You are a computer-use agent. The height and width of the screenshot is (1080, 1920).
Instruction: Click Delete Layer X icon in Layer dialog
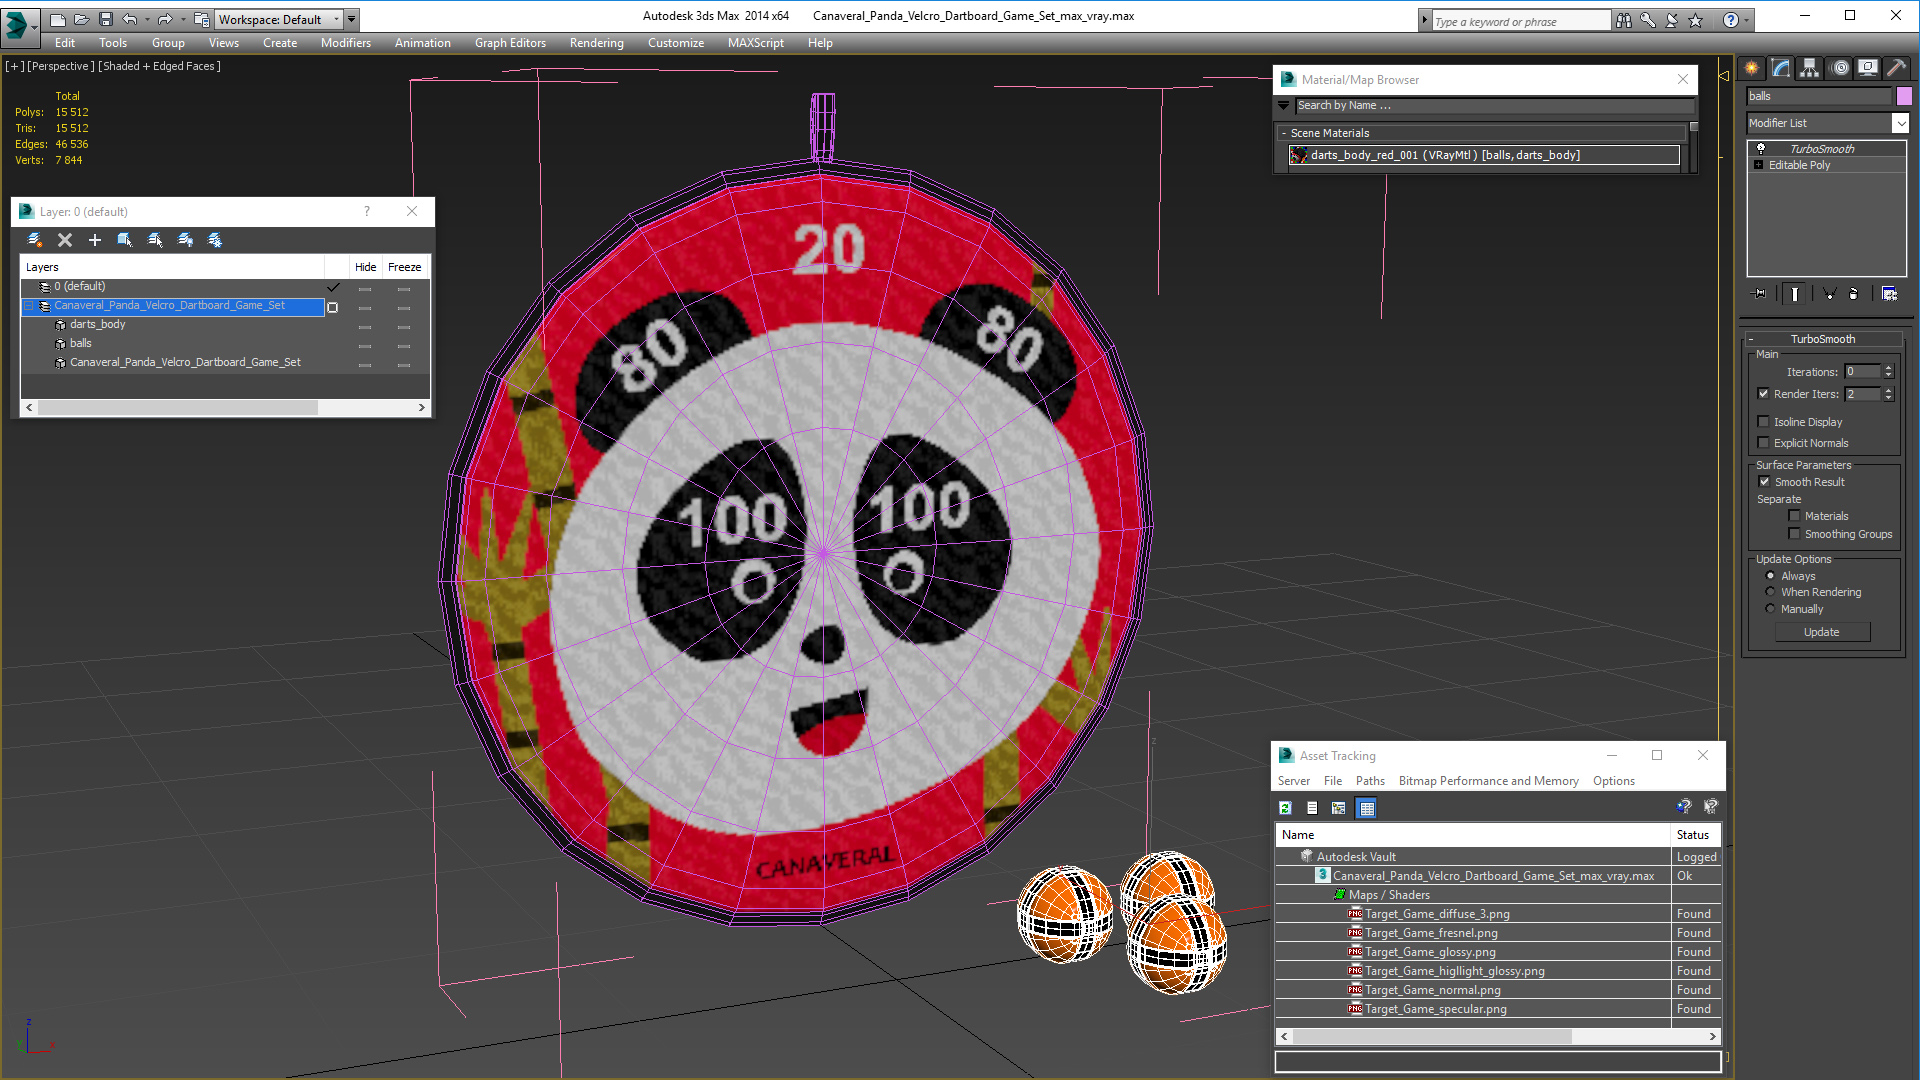[65, 240]
